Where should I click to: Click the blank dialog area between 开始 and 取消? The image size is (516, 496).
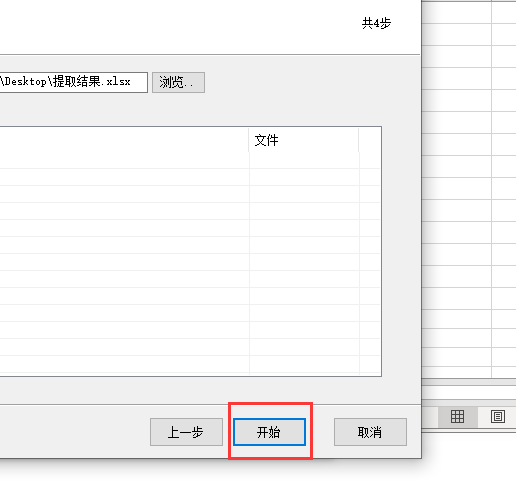320,432
